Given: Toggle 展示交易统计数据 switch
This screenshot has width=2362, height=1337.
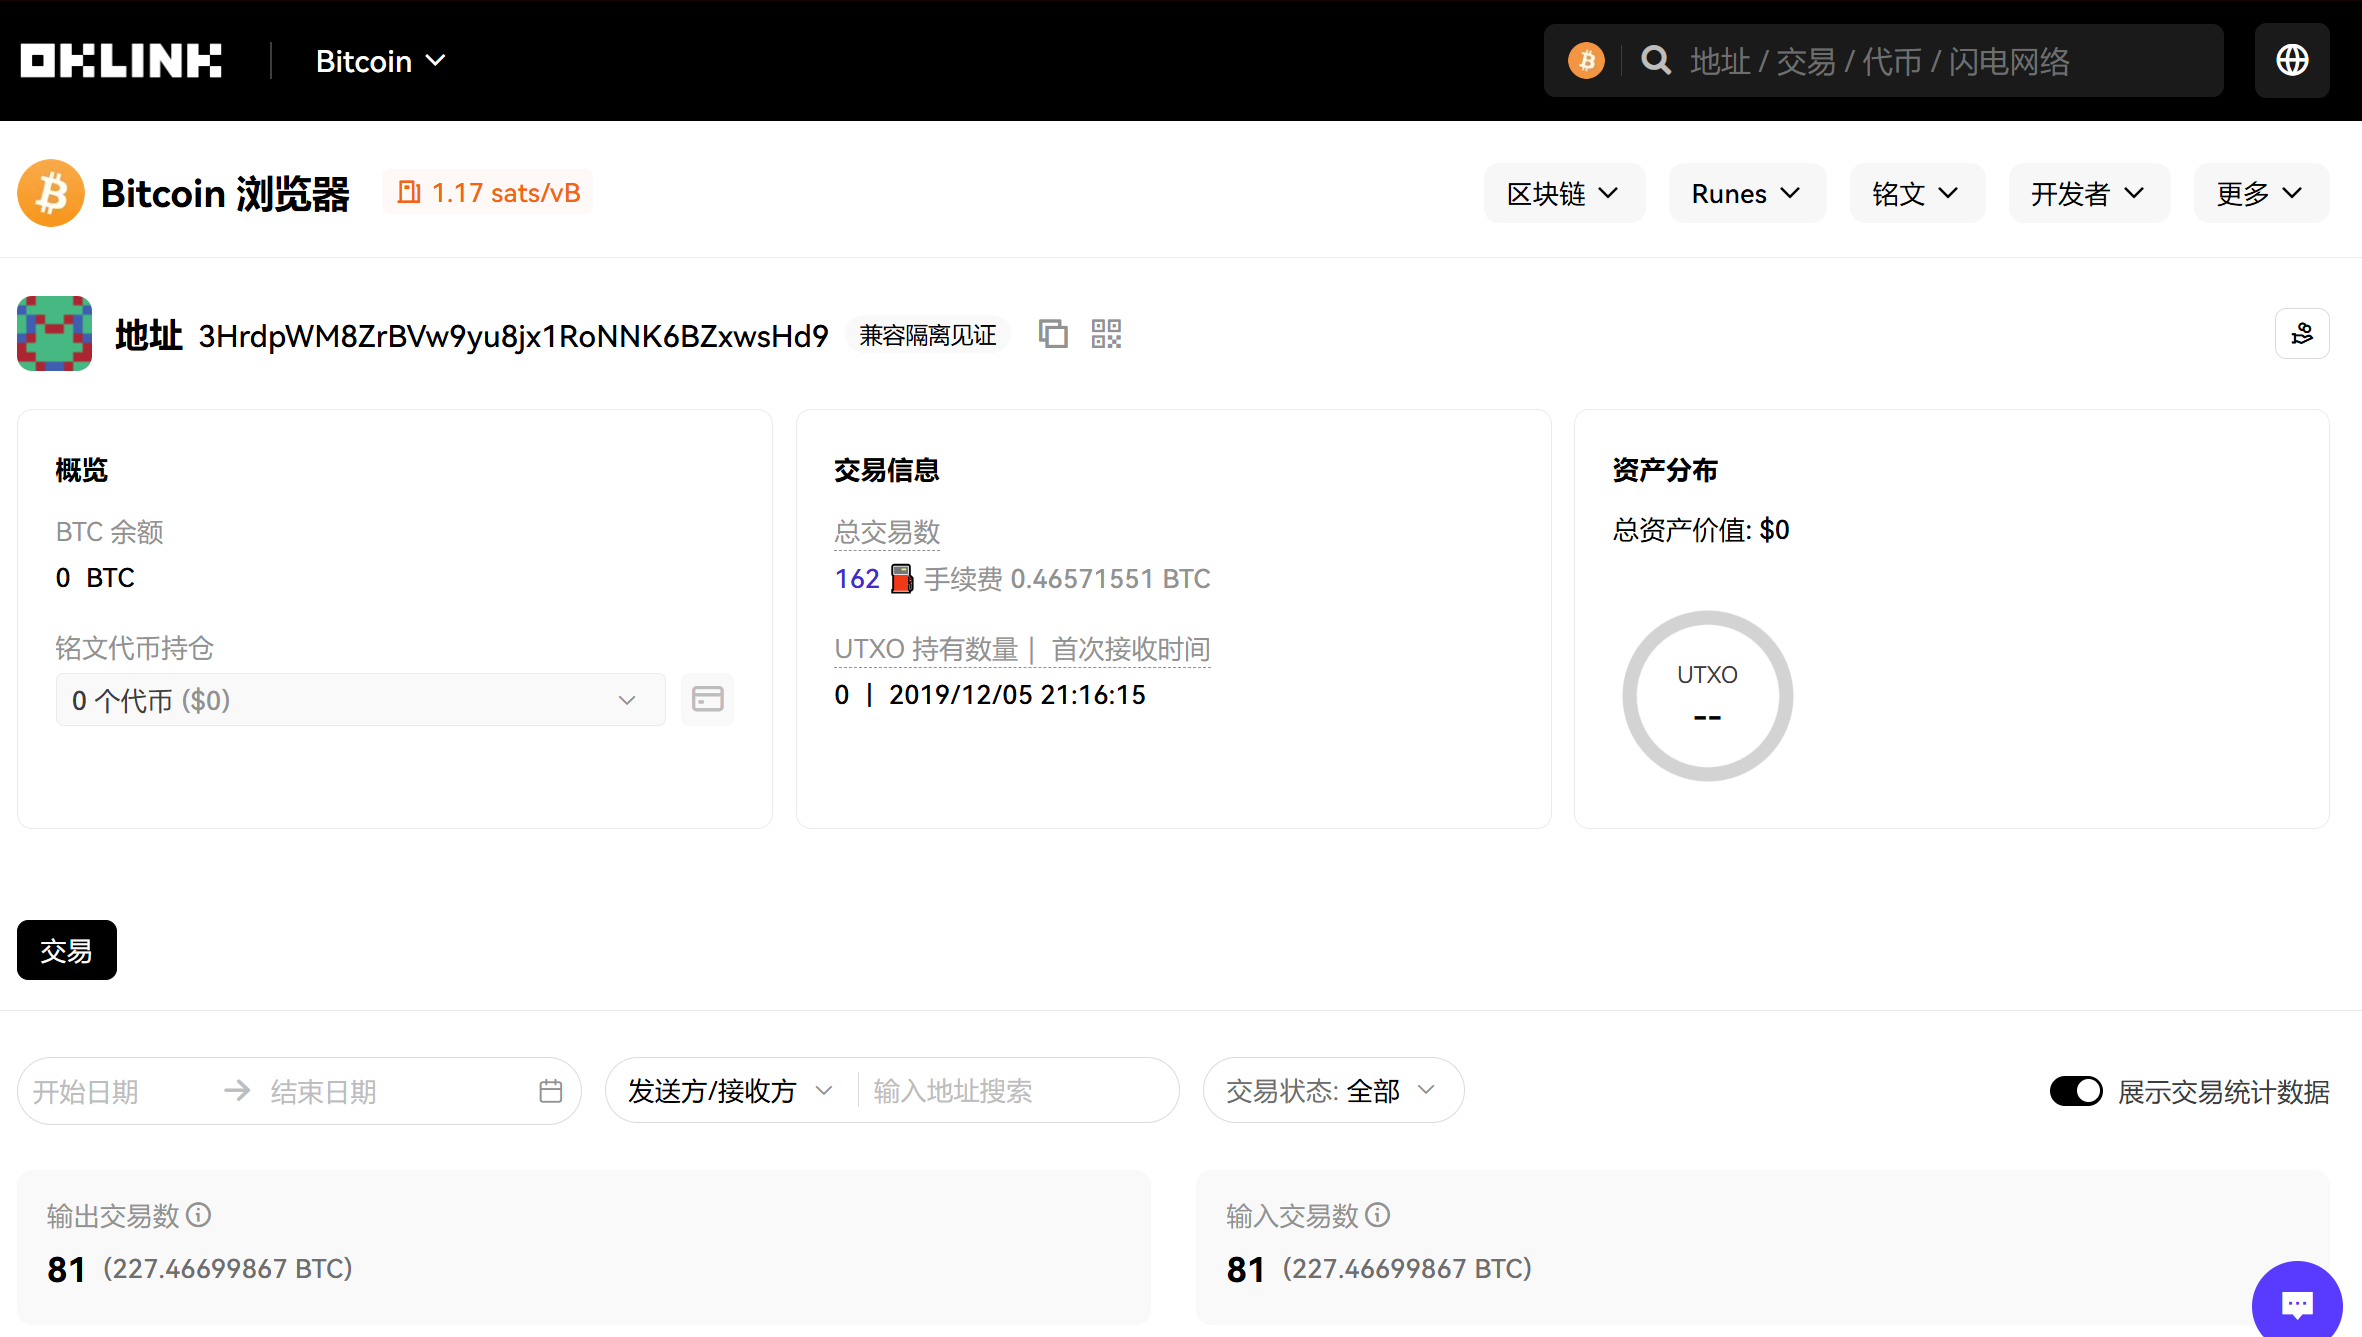Looking at the screenshot, I should pos(2075,1091).
